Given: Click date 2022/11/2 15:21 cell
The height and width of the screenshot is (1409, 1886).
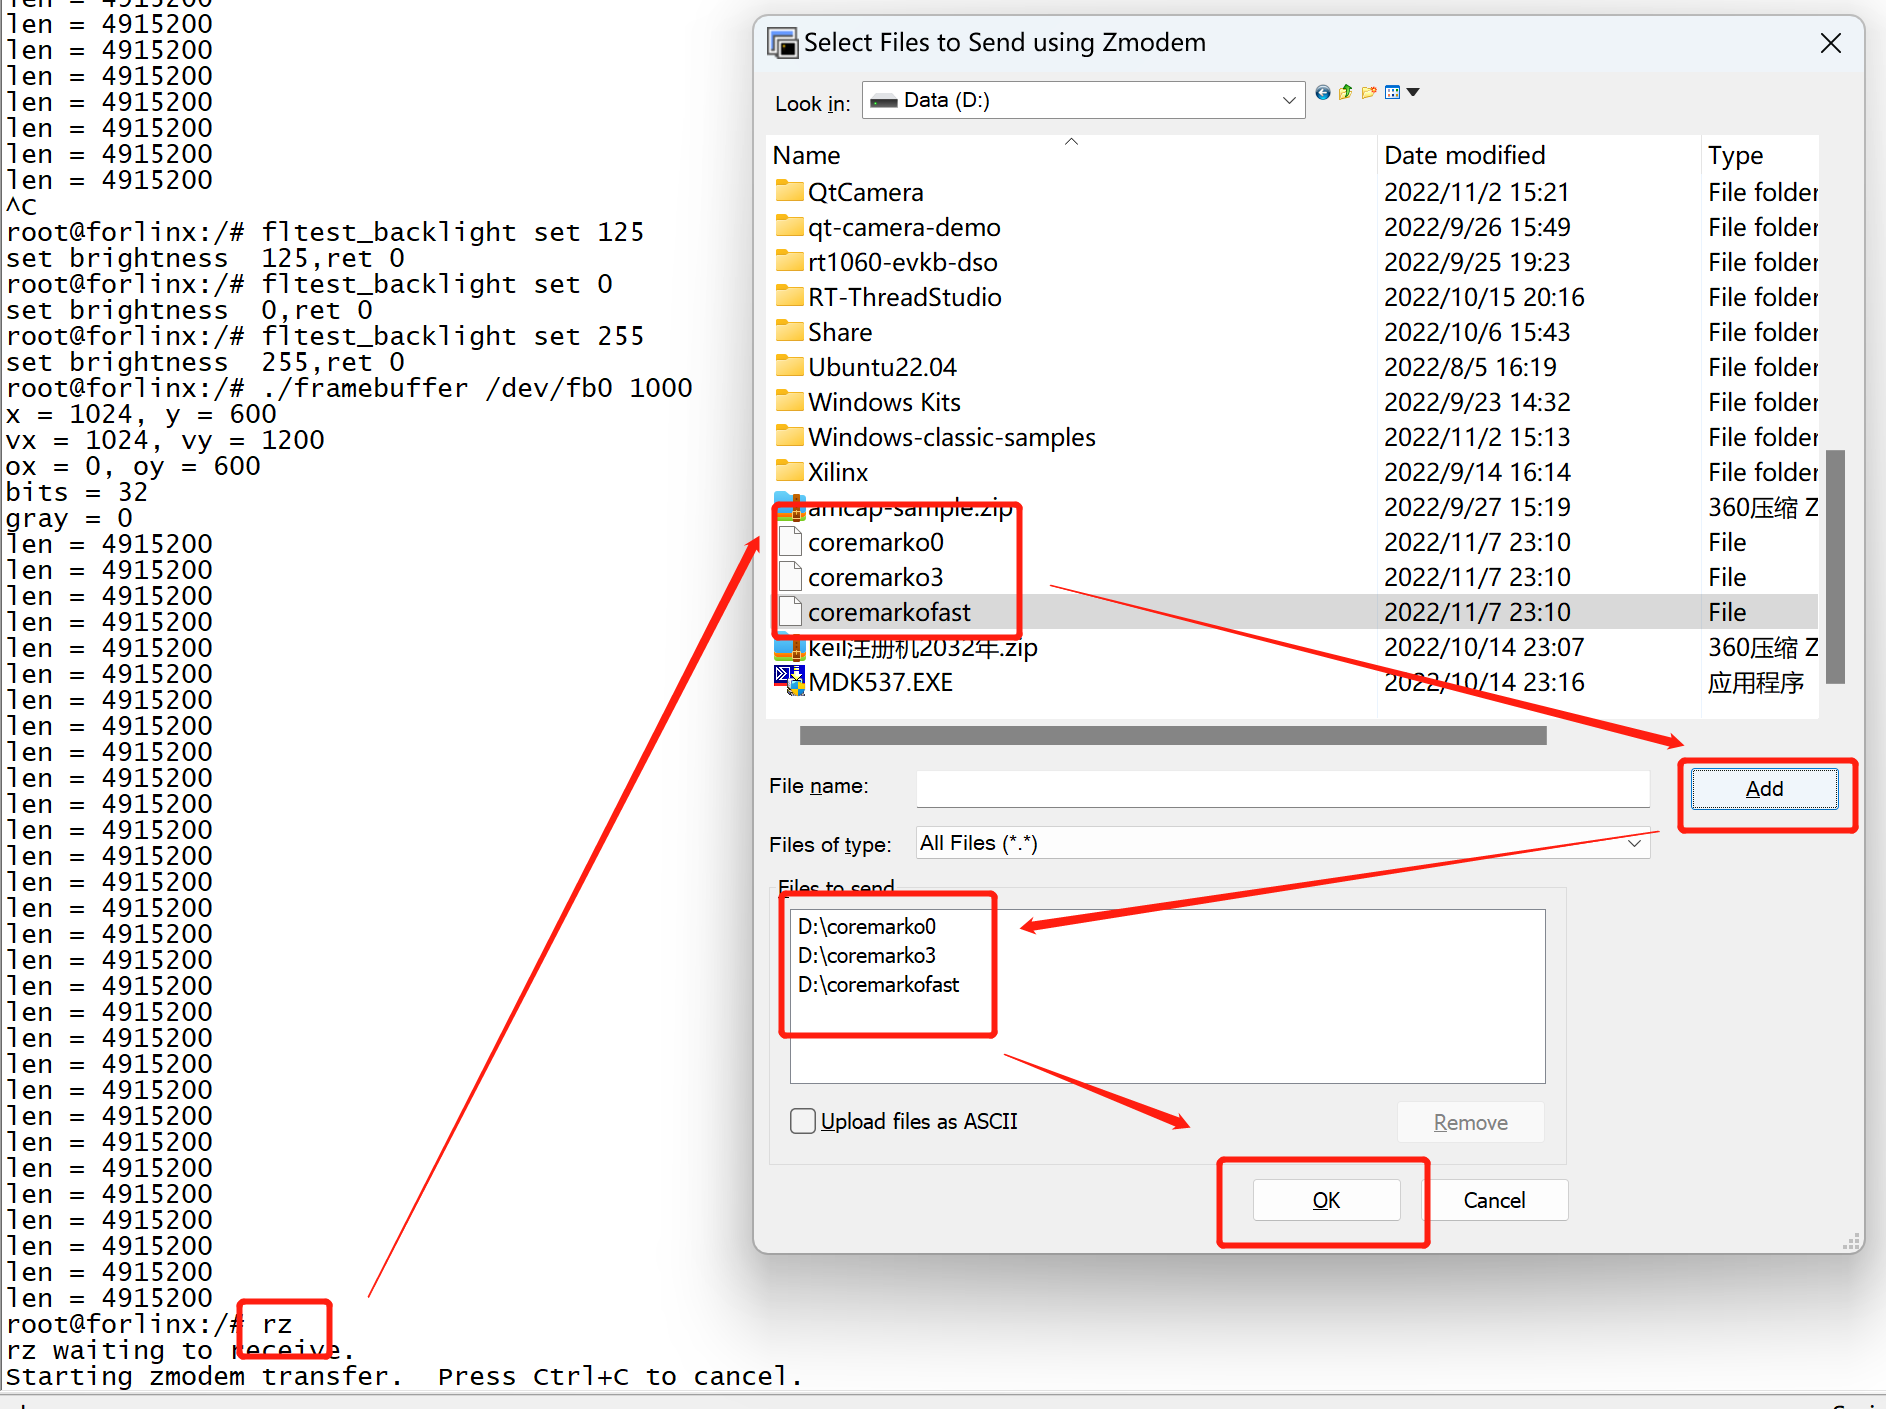Looking at the screenshot, I should [1477, 192].
